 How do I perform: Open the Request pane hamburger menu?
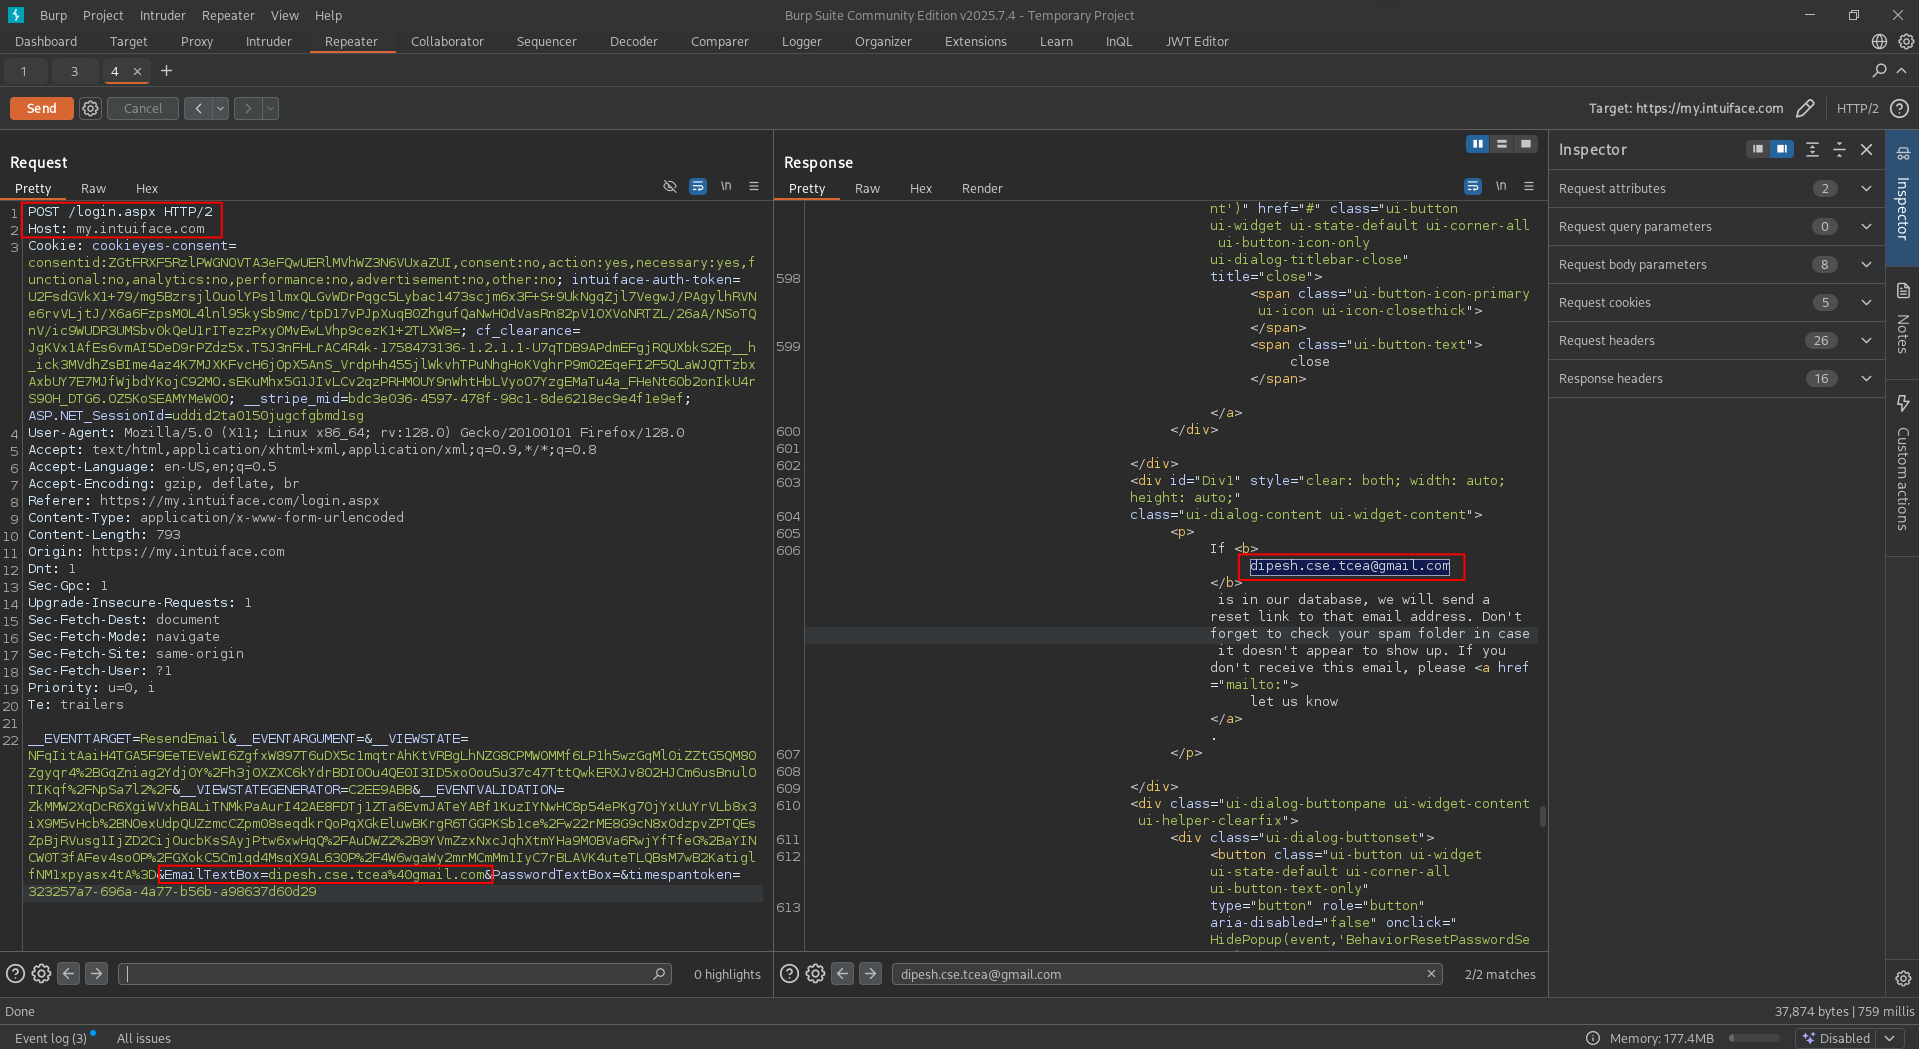tap(754, 187)
